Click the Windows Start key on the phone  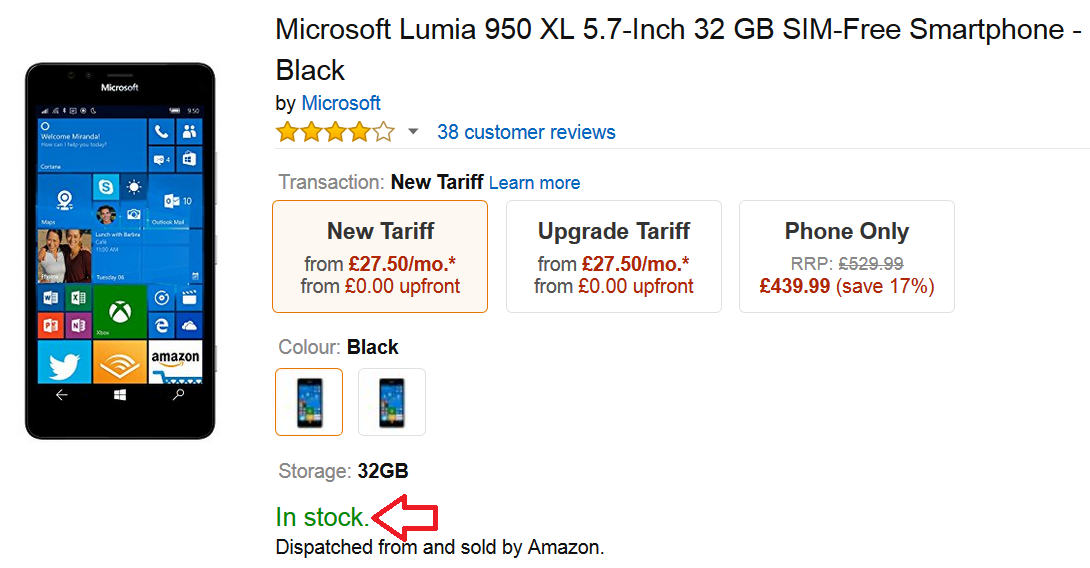pyautogui.click(x=120, y=396)
